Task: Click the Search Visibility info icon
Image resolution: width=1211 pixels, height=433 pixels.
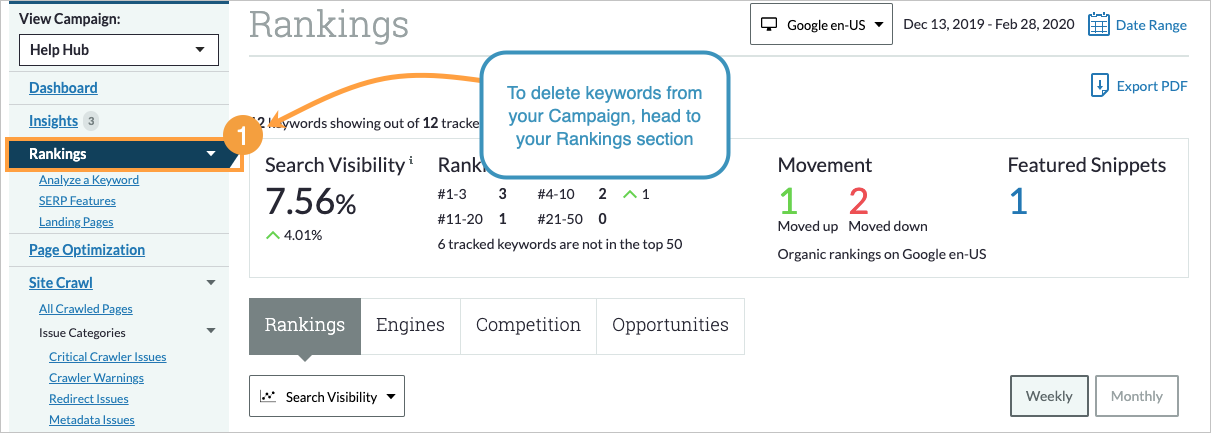Action: (x=411, y=161)
